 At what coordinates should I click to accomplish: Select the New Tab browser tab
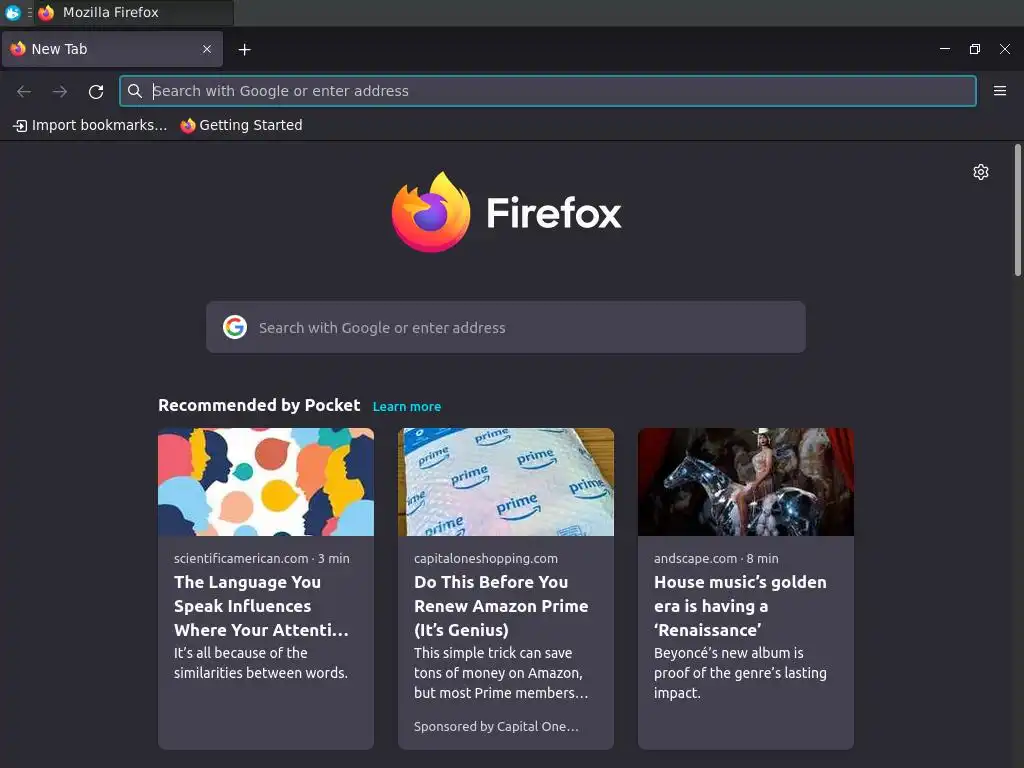[112, 49]
